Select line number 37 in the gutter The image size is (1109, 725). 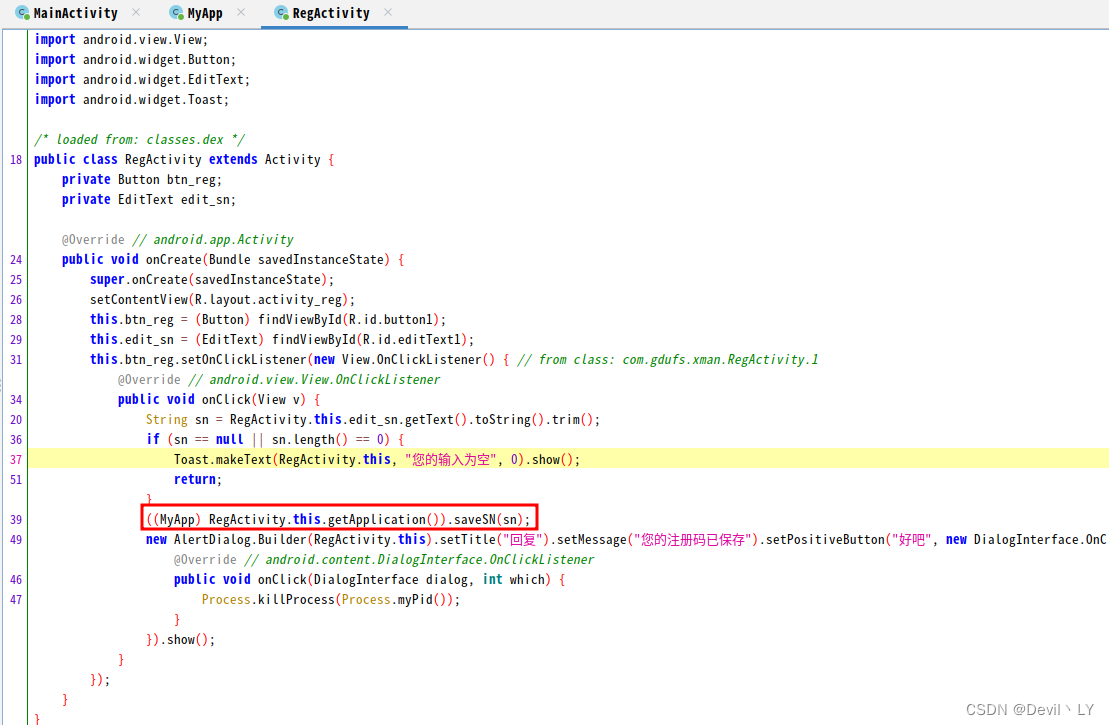point(16,460)
